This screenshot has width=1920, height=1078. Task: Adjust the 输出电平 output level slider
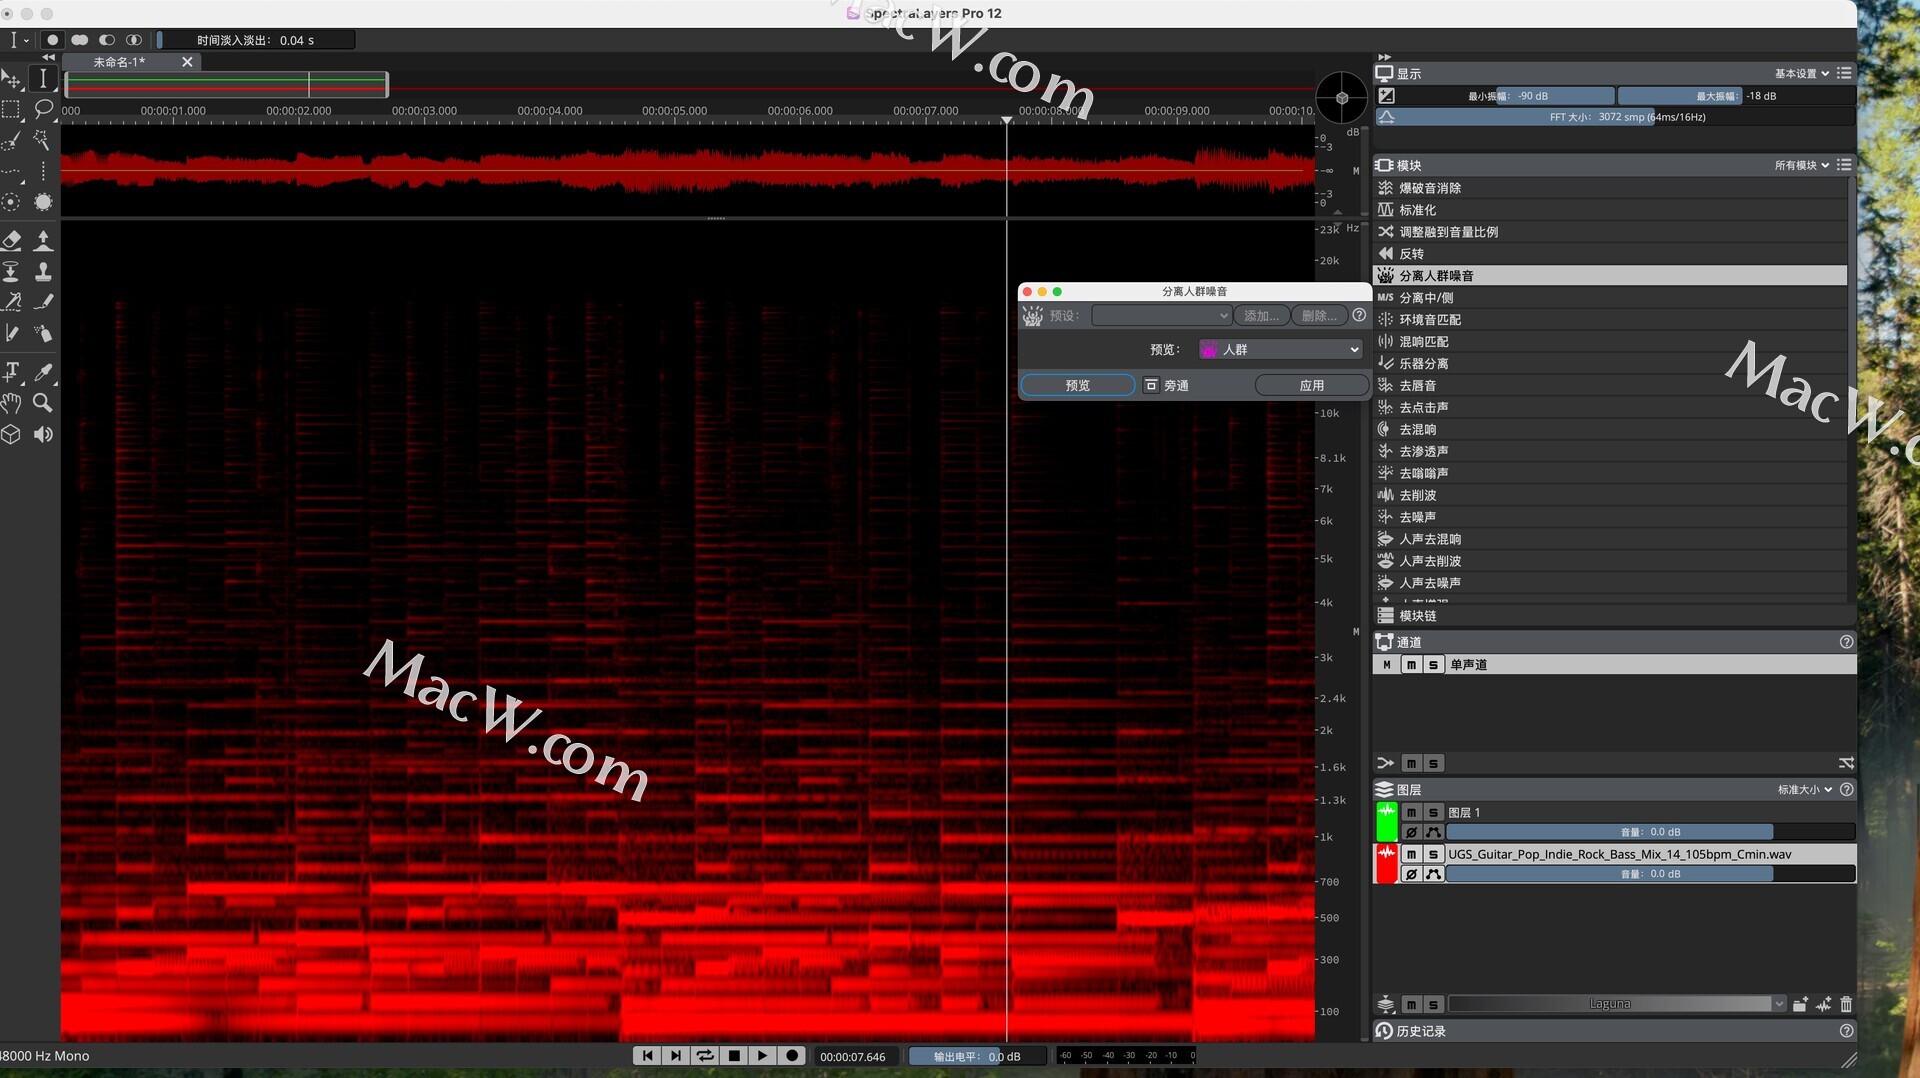[976, 1056]
